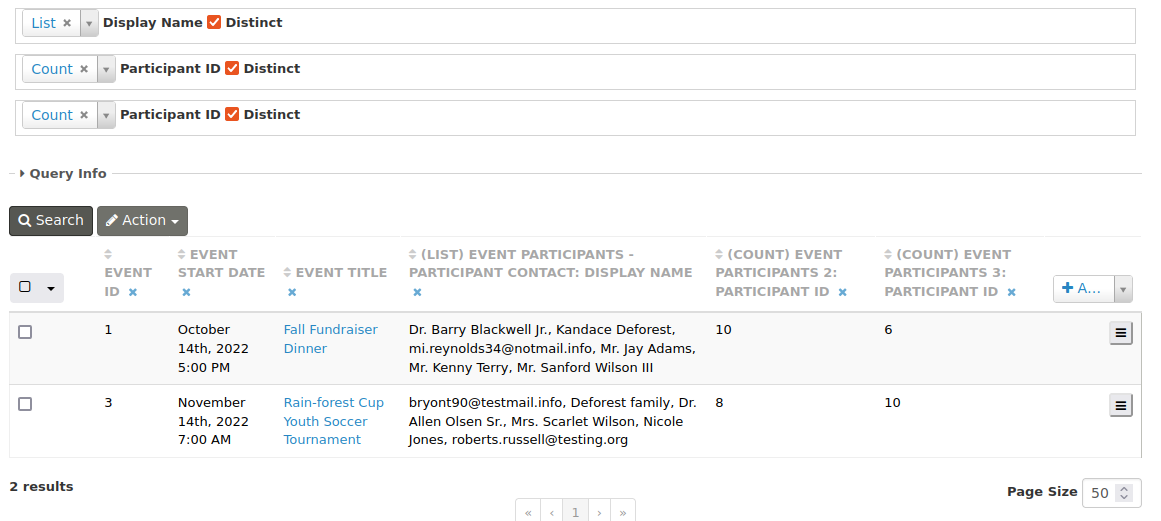Select the row checkbox for event 1
Viewport: 1161px width, 521px height.
[x=25, y=332]
